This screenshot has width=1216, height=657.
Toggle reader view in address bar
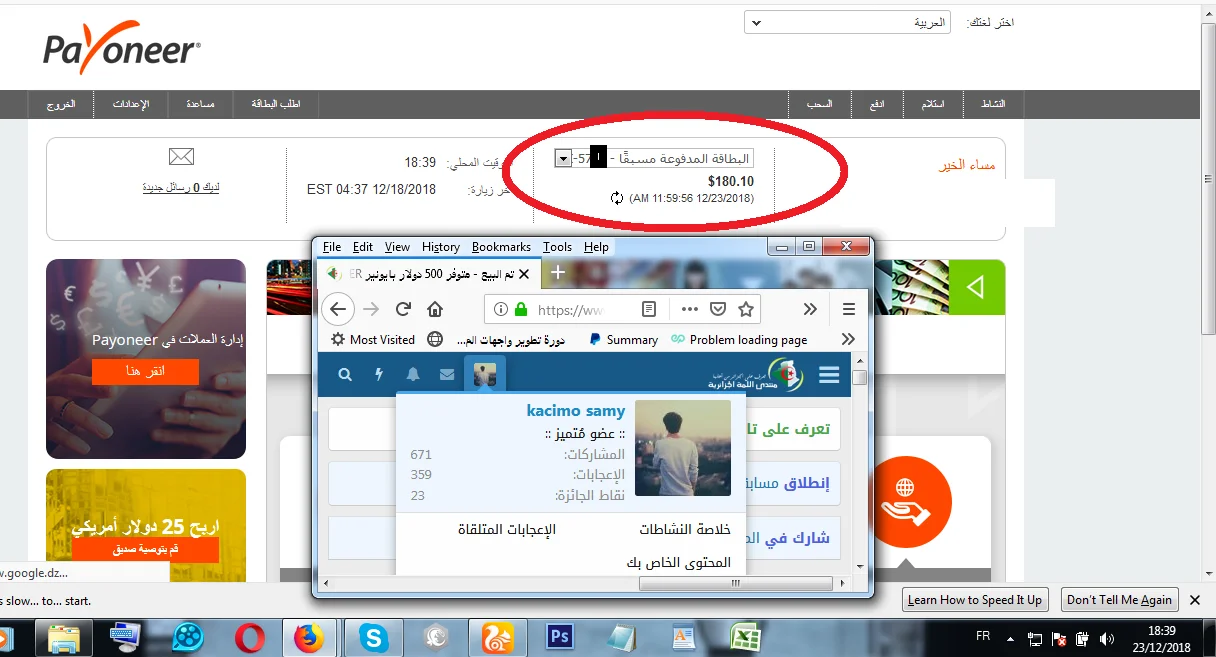tap(649, 309)
